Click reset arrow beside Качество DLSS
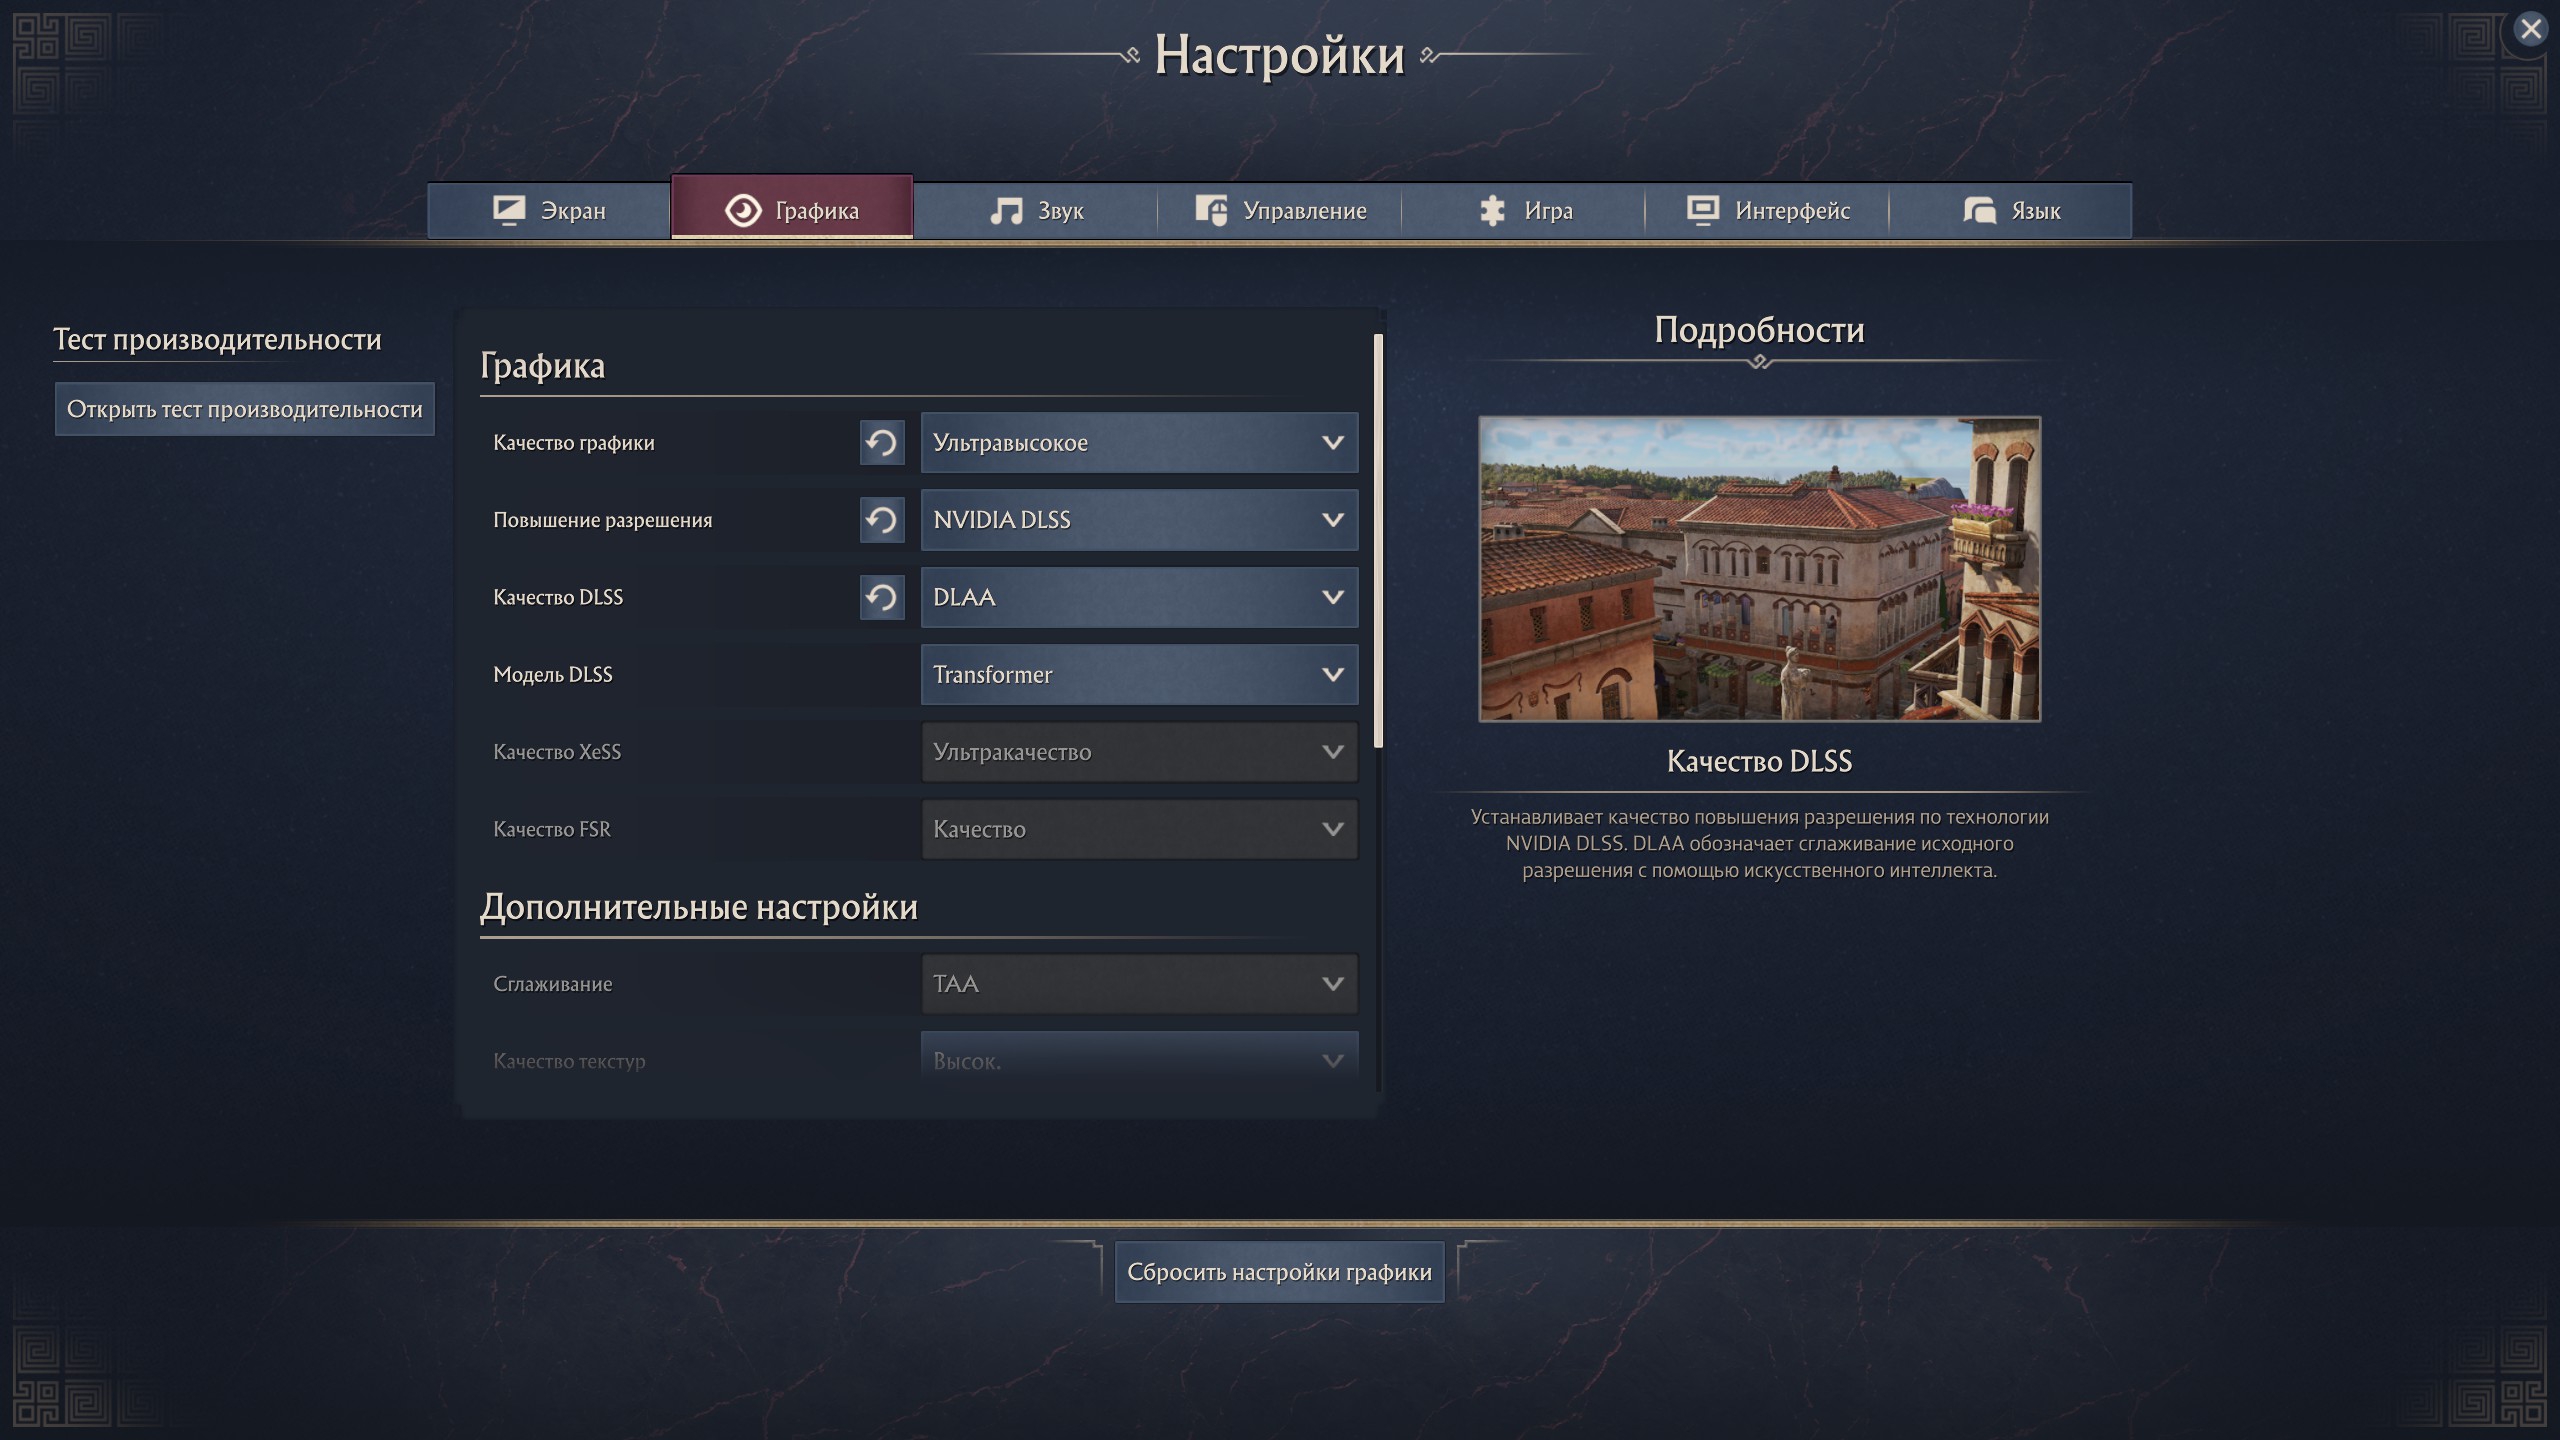 881,597
